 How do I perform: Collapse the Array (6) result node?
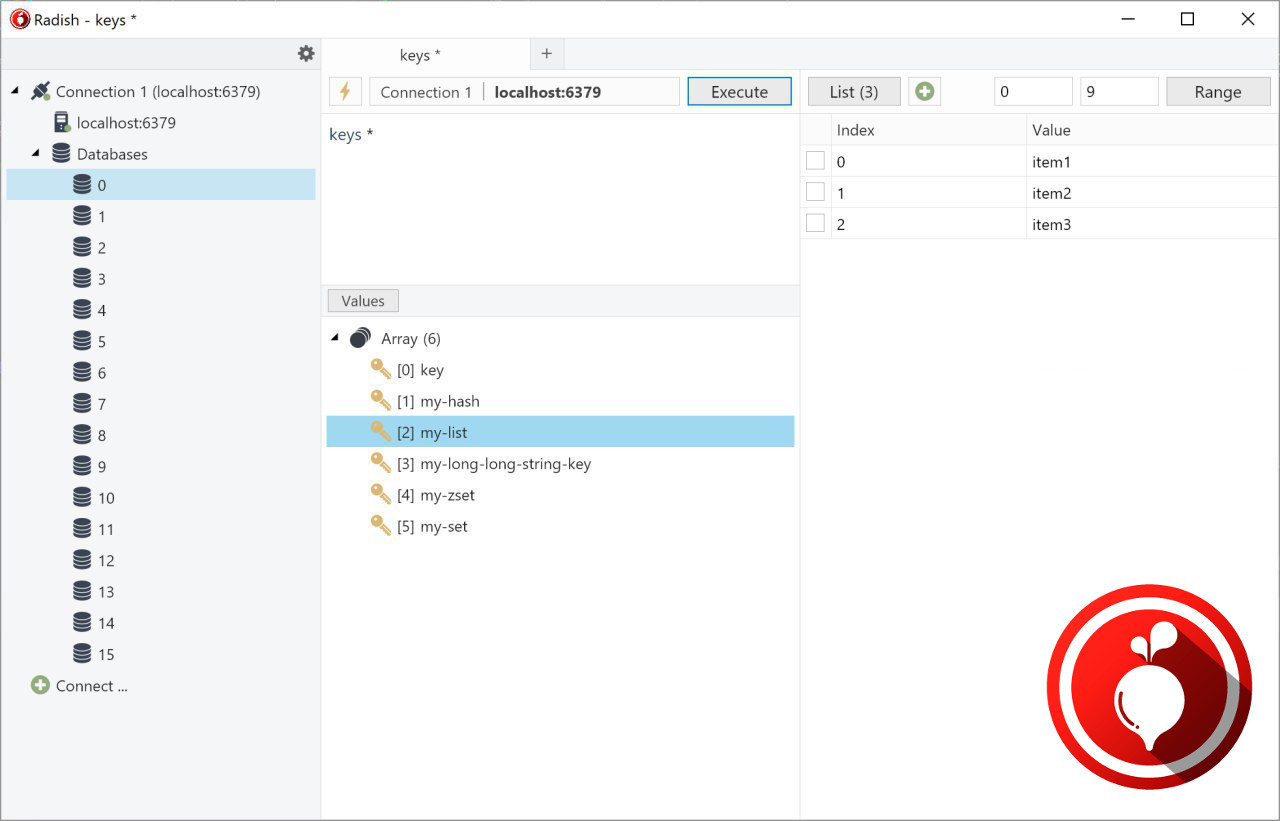[335, 338]
